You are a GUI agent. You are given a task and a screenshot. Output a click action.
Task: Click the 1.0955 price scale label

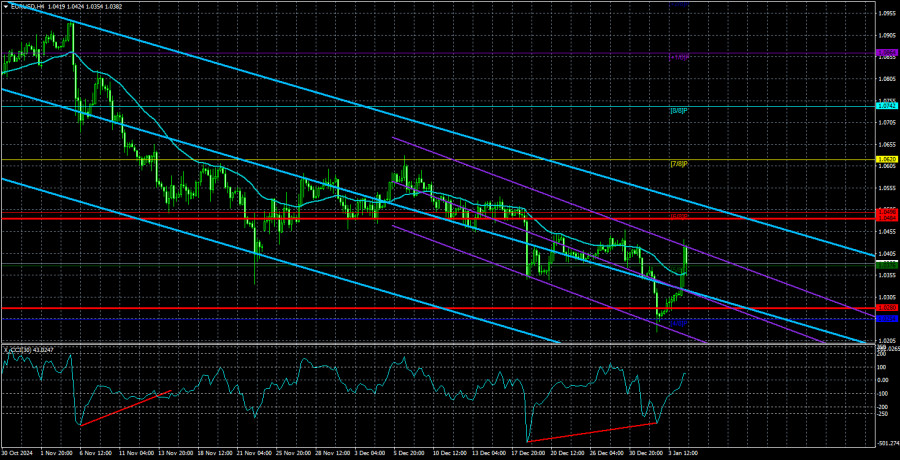click(x=886, y=13)
